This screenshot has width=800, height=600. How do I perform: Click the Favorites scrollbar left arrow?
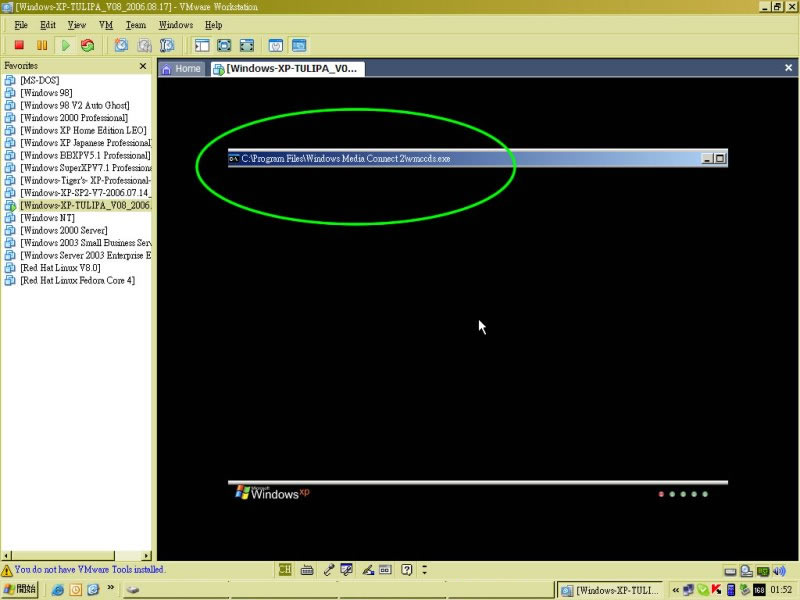click(6, 555)
